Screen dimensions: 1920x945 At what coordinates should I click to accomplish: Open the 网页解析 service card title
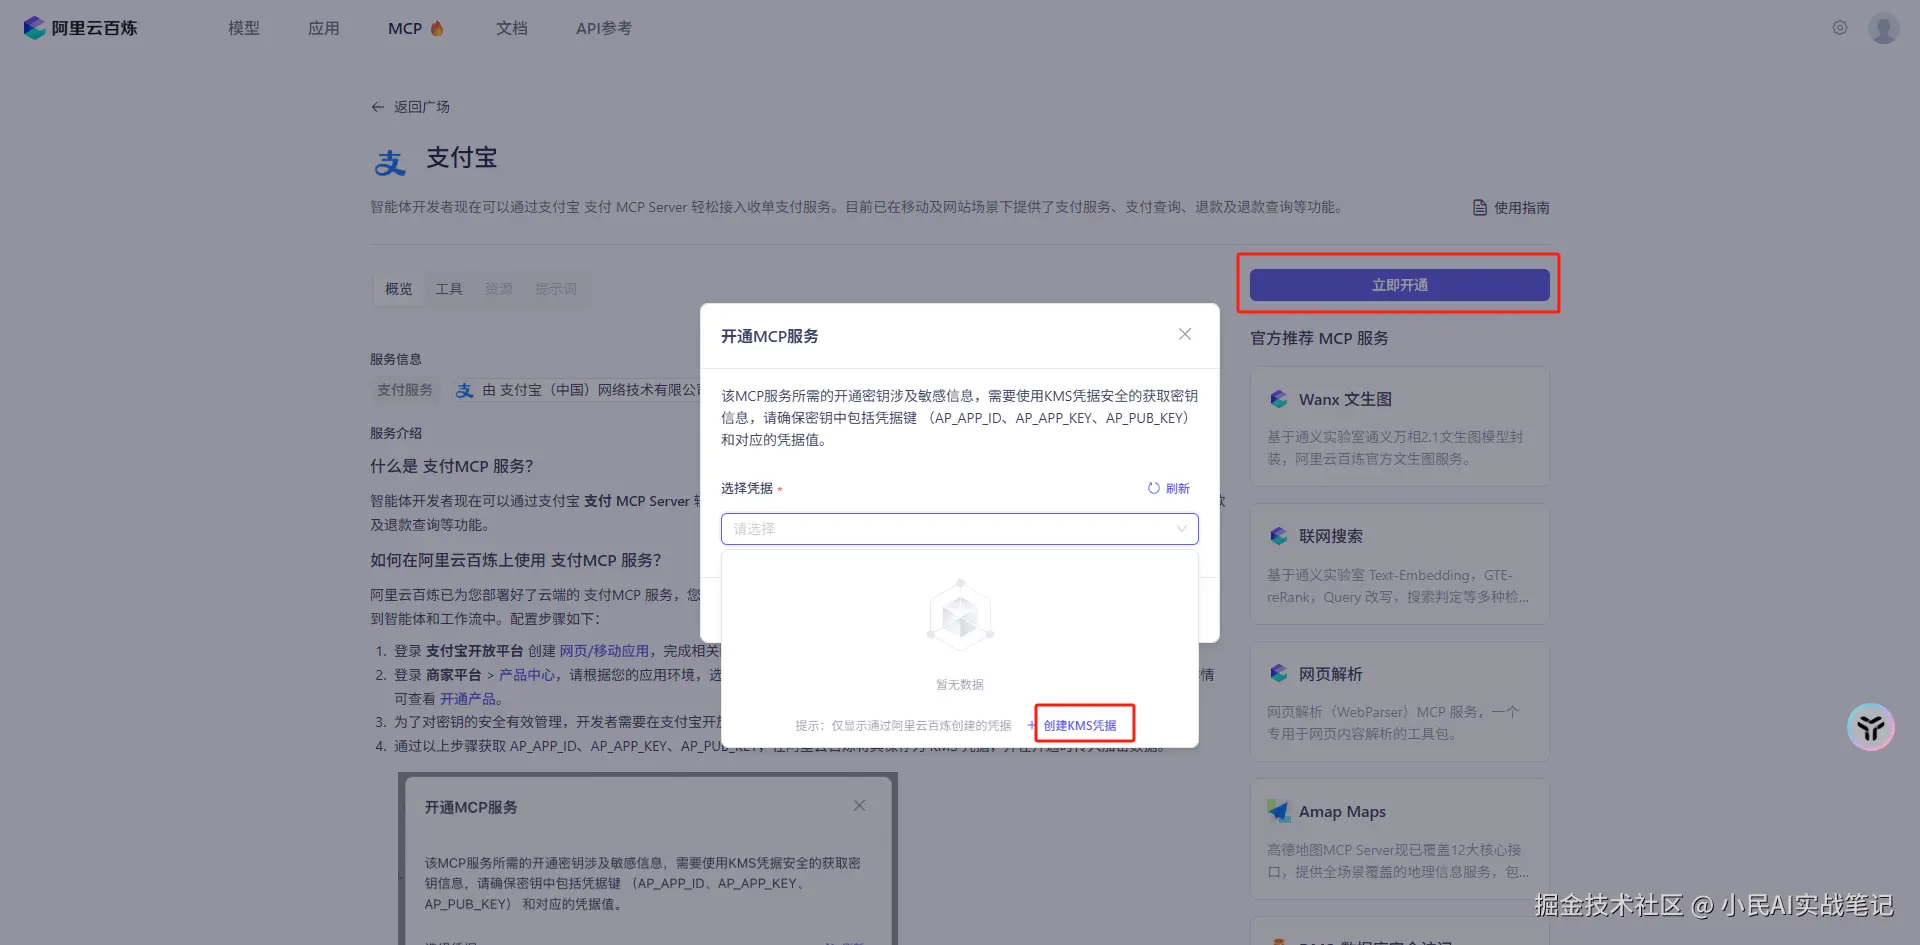pos(1331,674)
